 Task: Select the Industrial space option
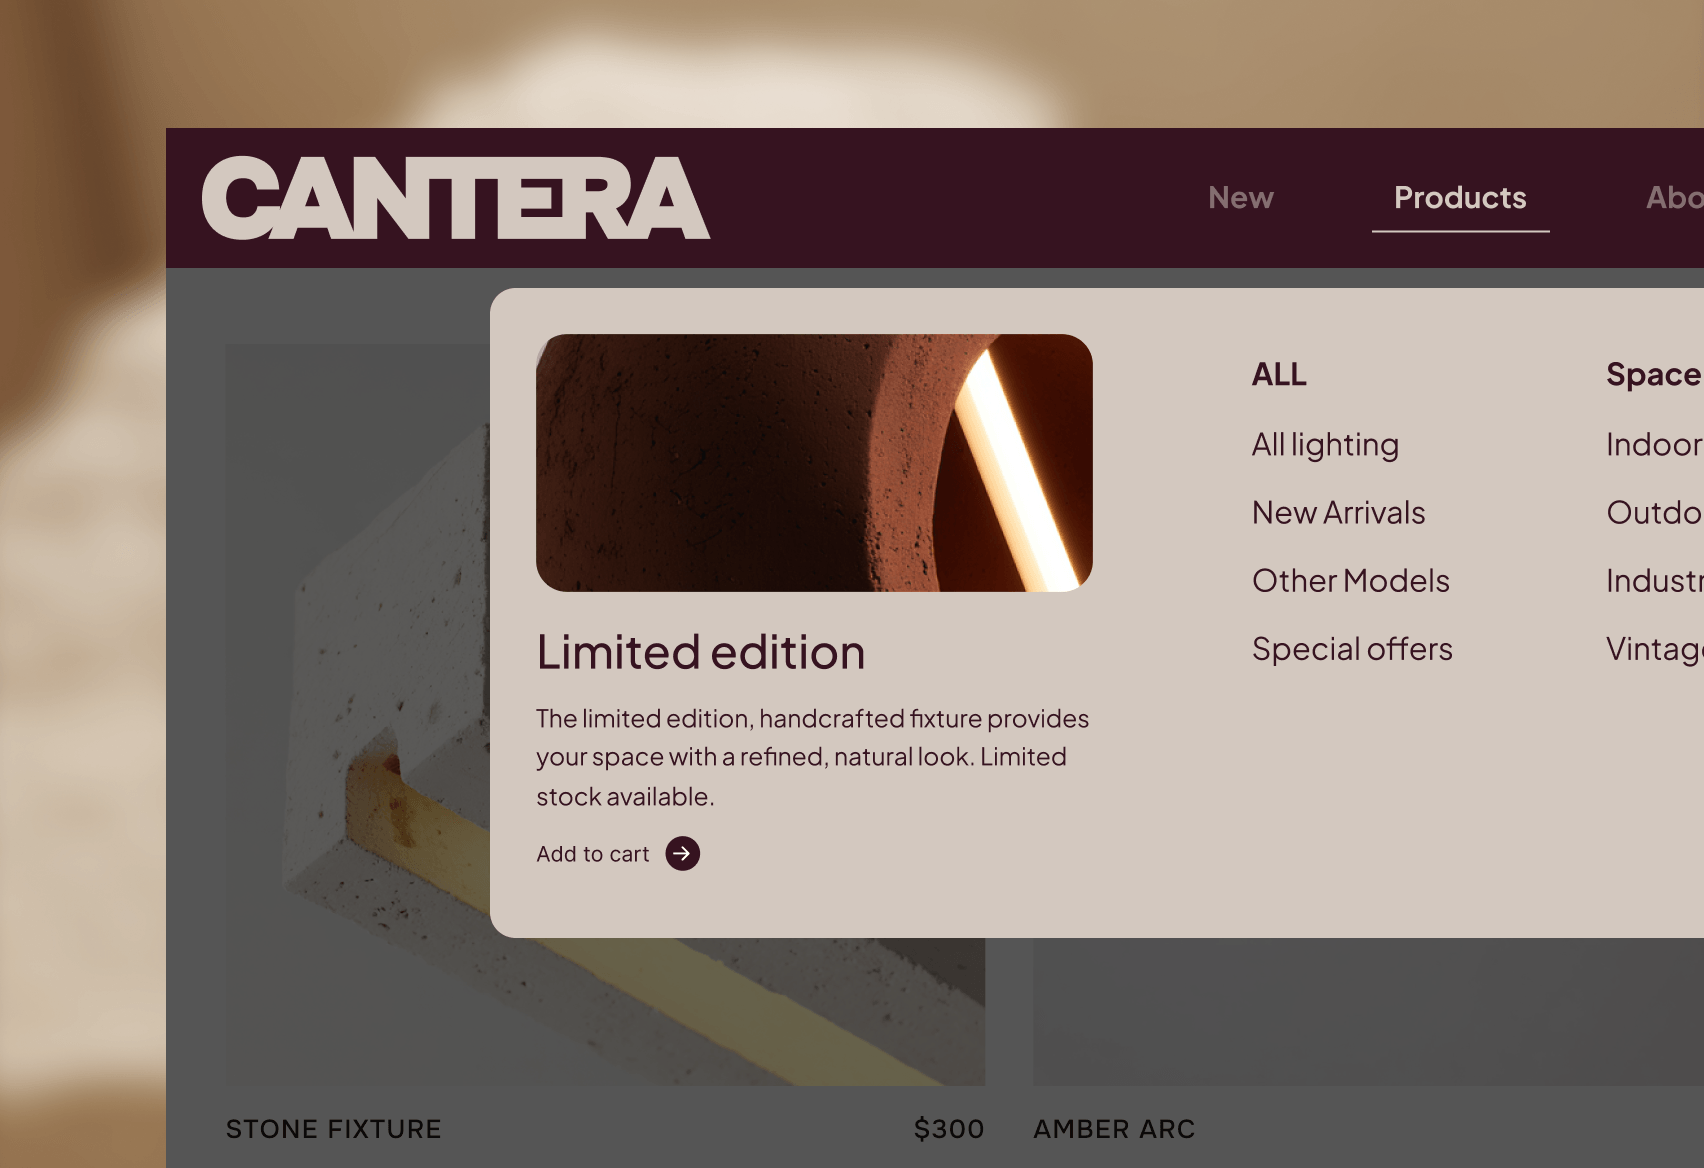click(x=1655, y=581)
